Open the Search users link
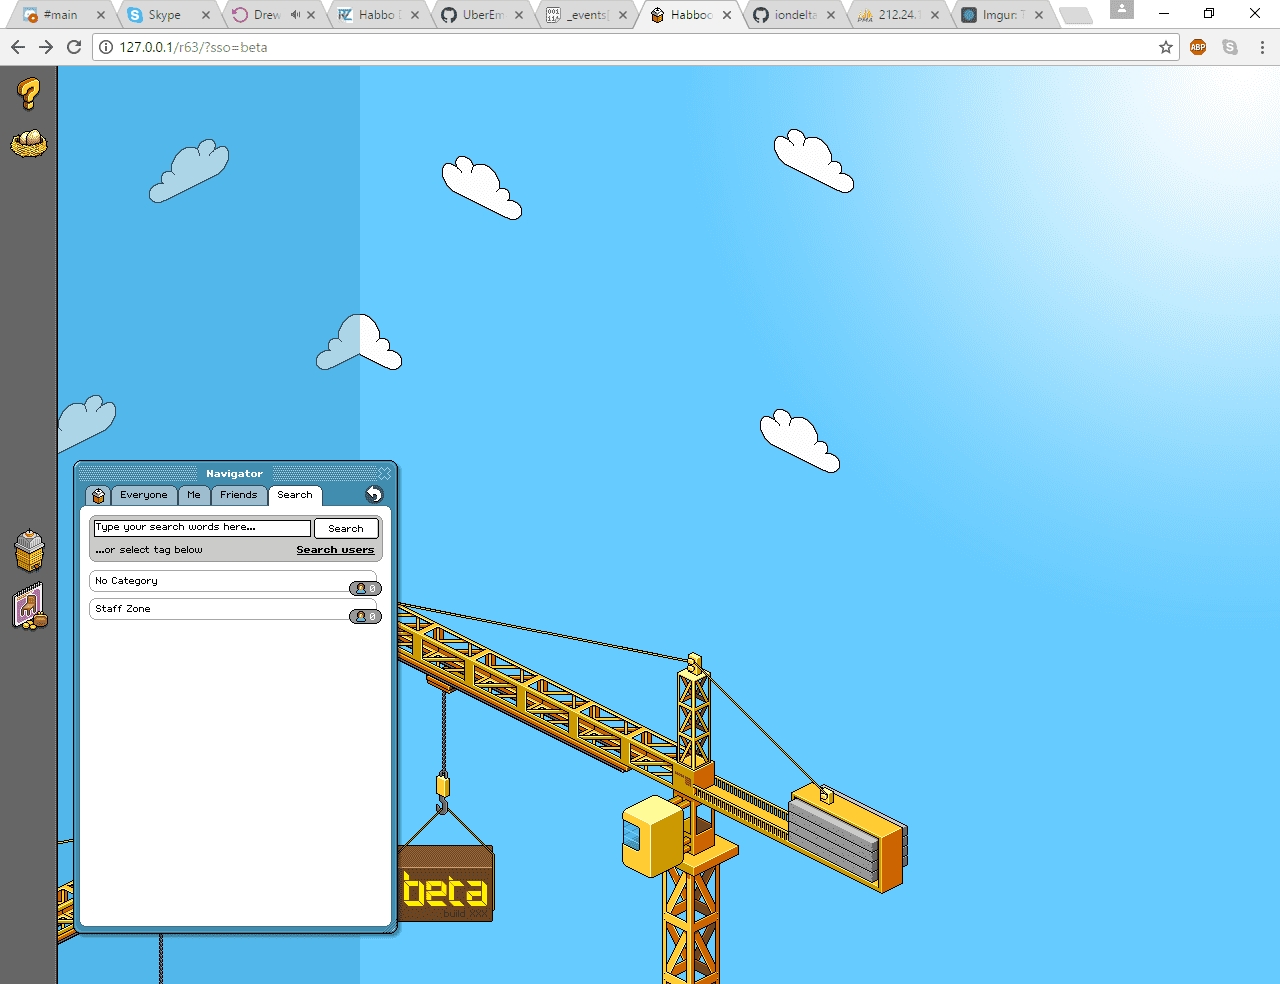 (x=335, y=550)
